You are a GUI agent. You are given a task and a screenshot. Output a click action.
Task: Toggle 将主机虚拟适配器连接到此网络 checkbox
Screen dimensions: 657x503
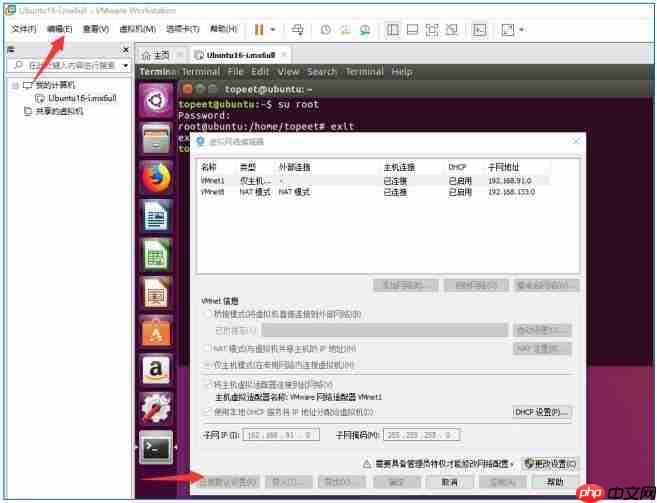207,384
